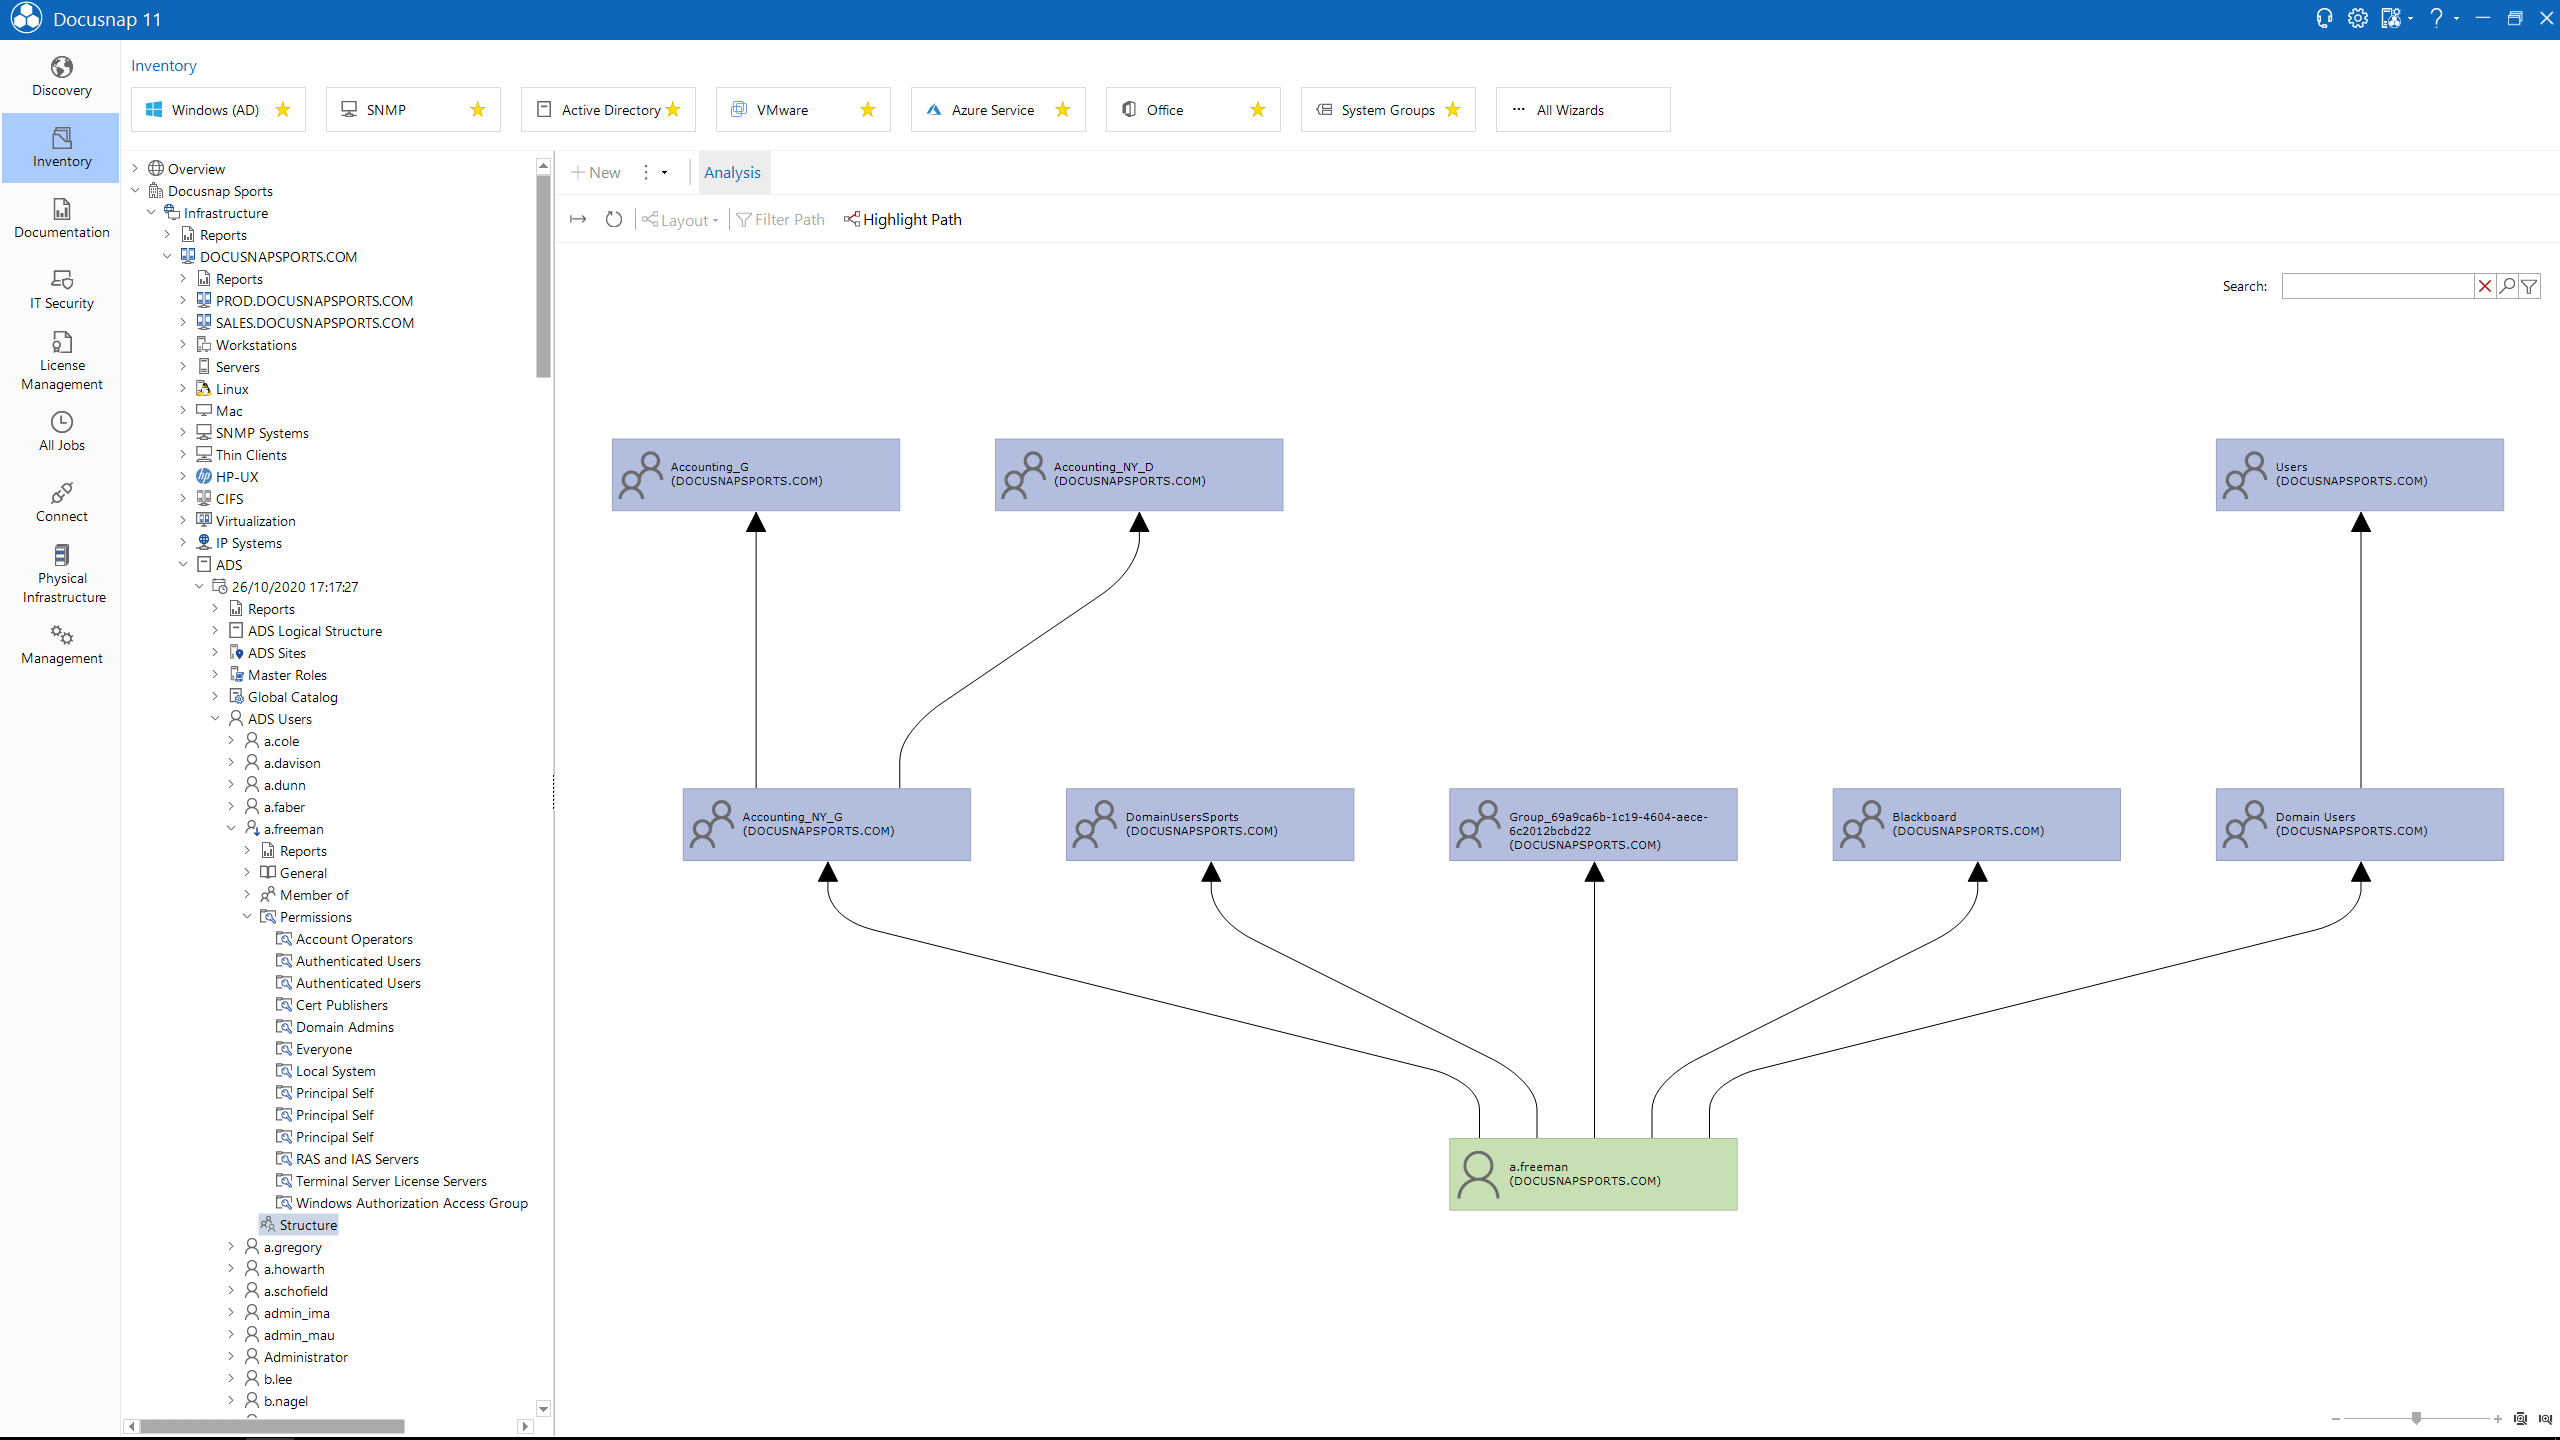Toggle favorite star on VMware wizard
Viewport: 2560px width, 1440px height.
click(x=868, y=109)
